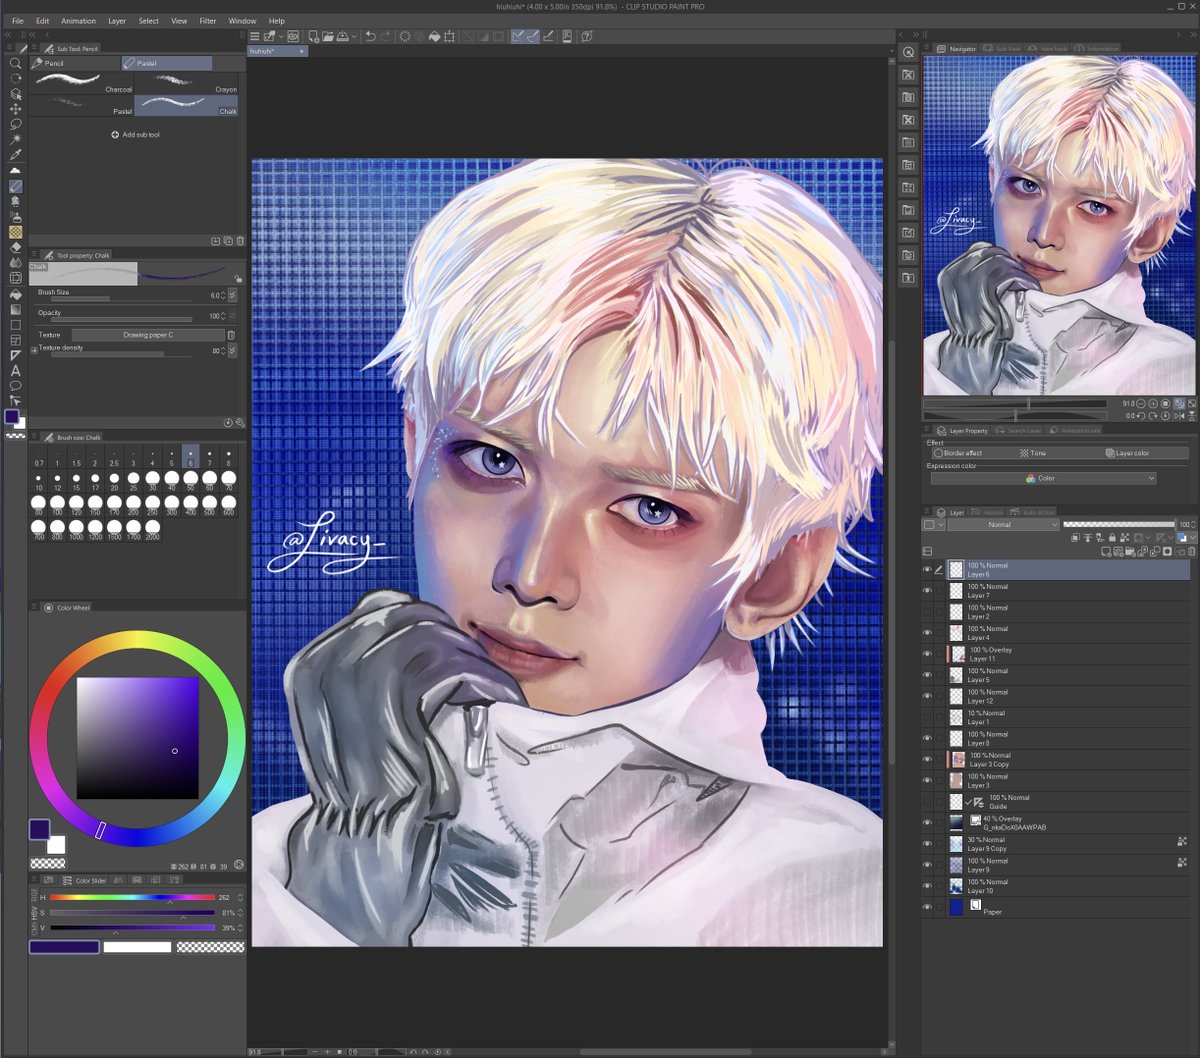Click Quick Access icon in right dock
Screen dimensions: 1200x1058
[908, 52]
